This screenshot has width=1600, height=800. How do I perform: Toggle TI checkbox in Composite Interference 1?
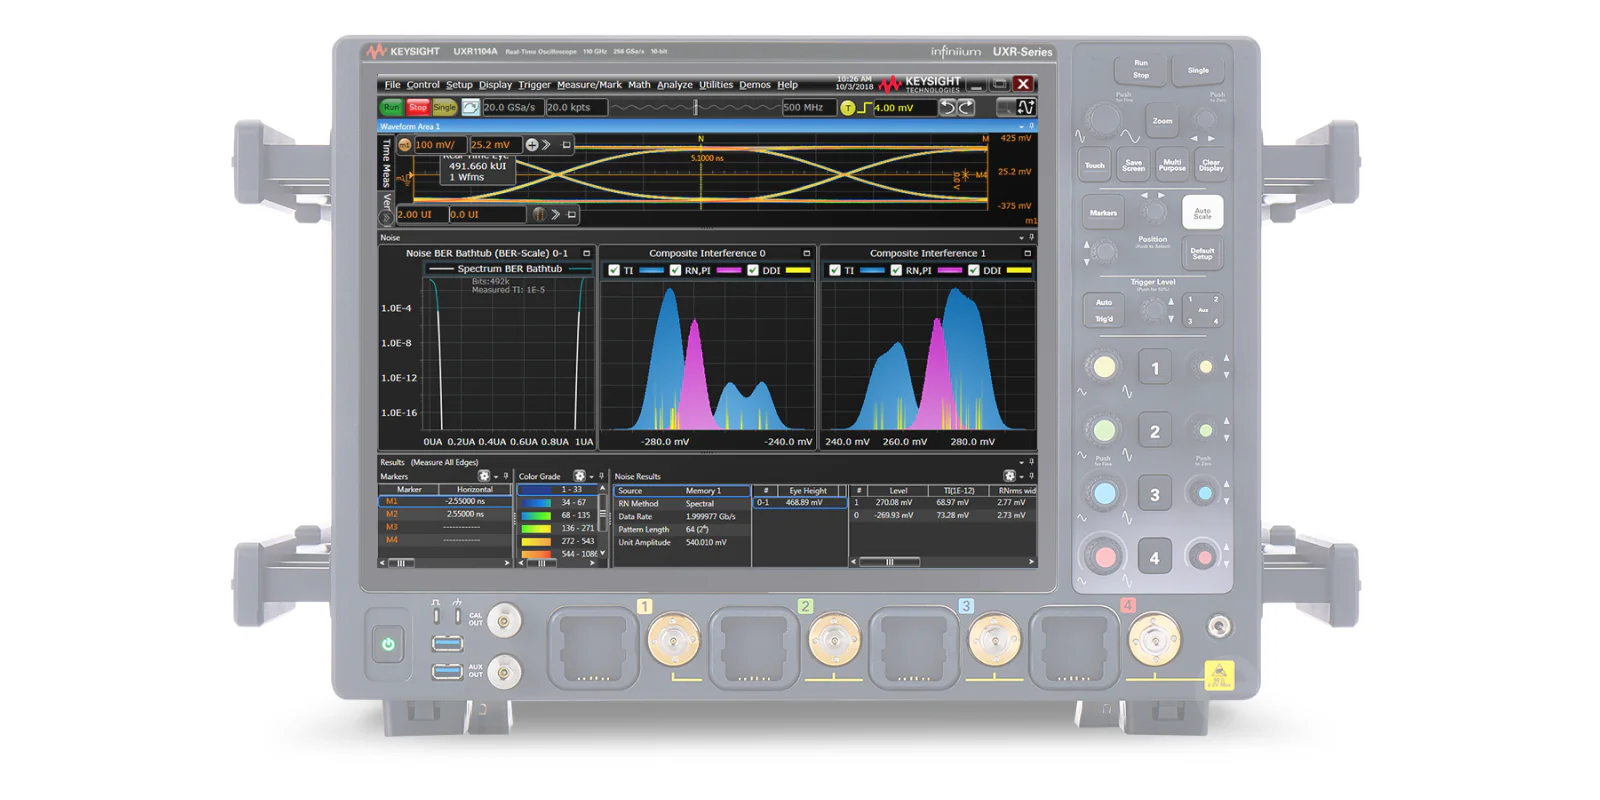(x=835, y=271)
